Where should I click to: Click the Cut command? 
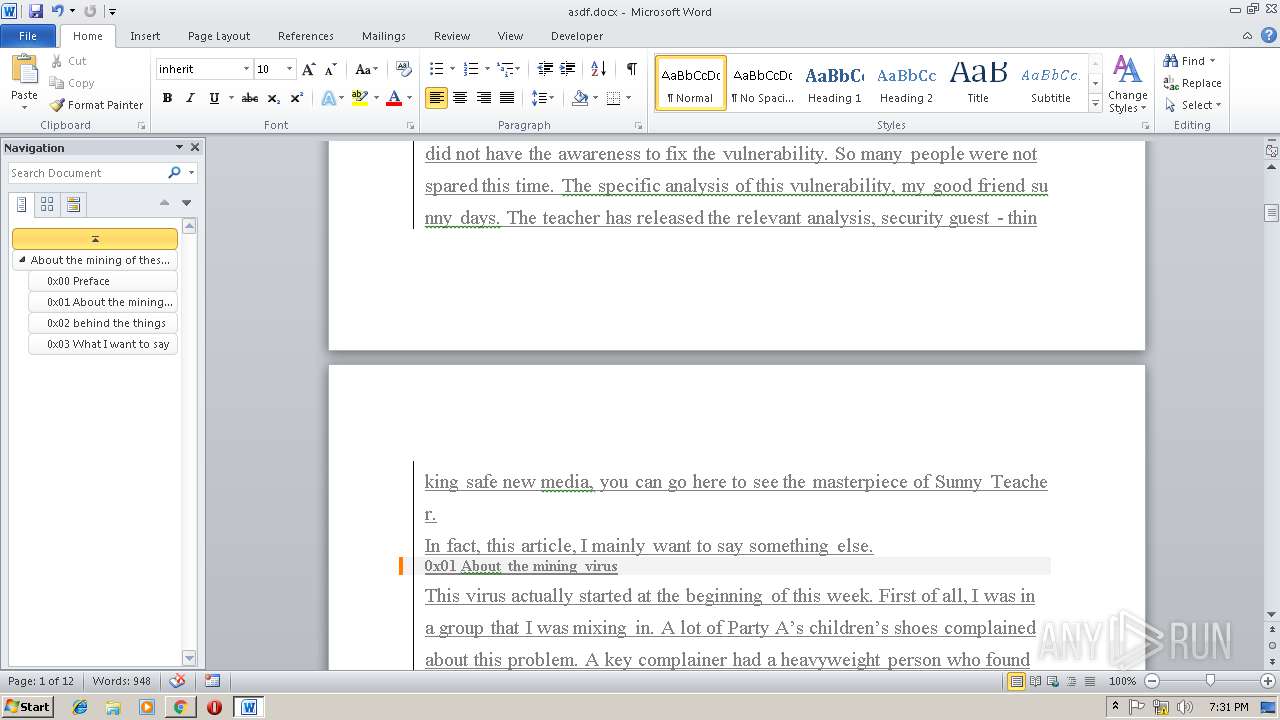click(x=69, y=61)
